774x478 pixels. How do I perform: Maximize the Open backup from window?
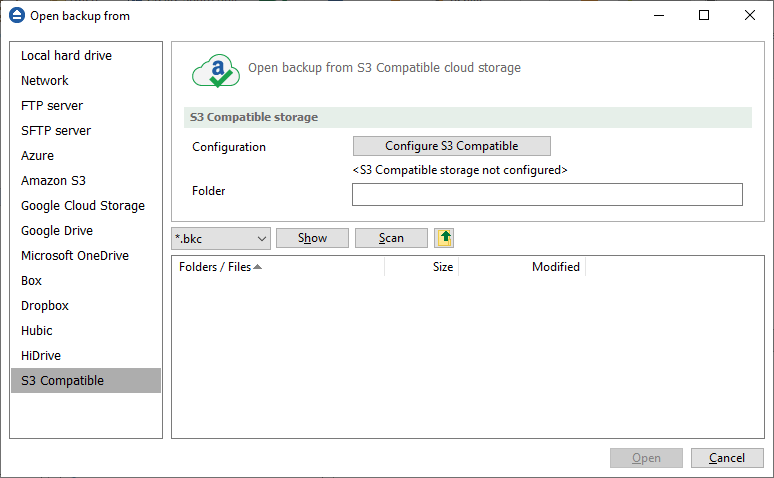pyautogui.click(x=704, y=15)
